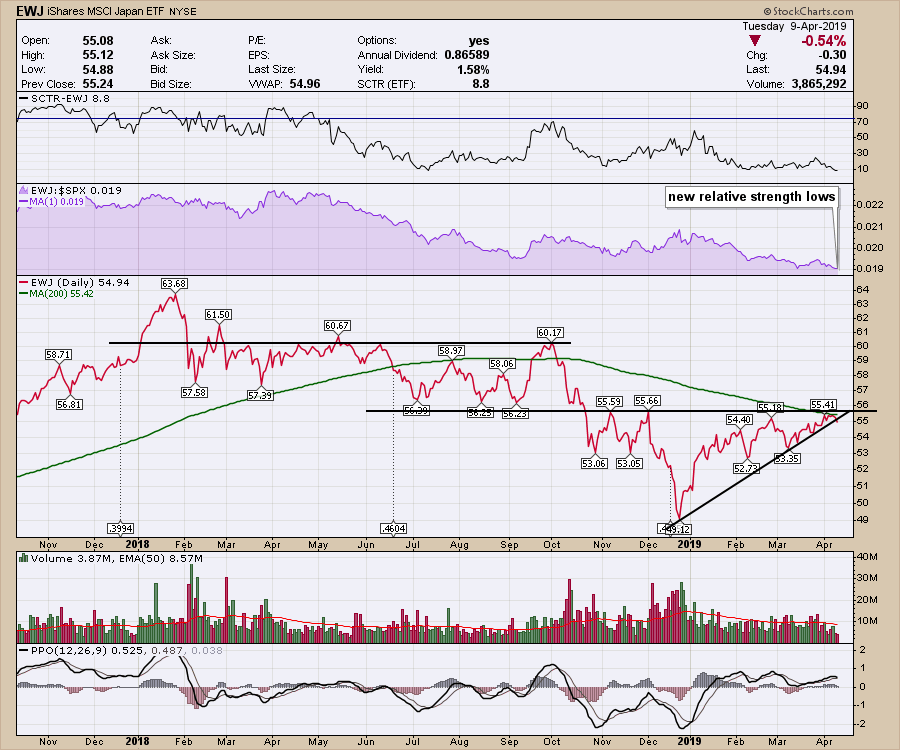Click the 55.18 price label
The height and width of the screenshot is (750, 900).
coord(770,407)
